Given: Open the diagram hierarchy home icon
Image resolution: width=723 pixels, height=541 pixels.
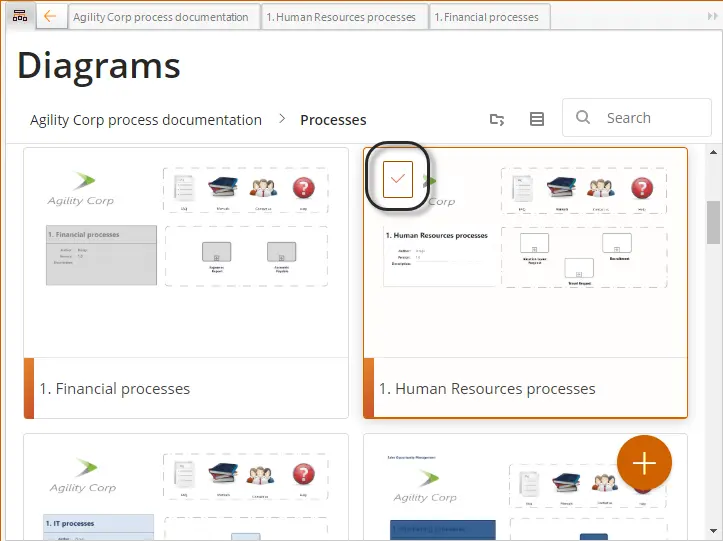Looking at the screenshot, I should coord(20,17).
